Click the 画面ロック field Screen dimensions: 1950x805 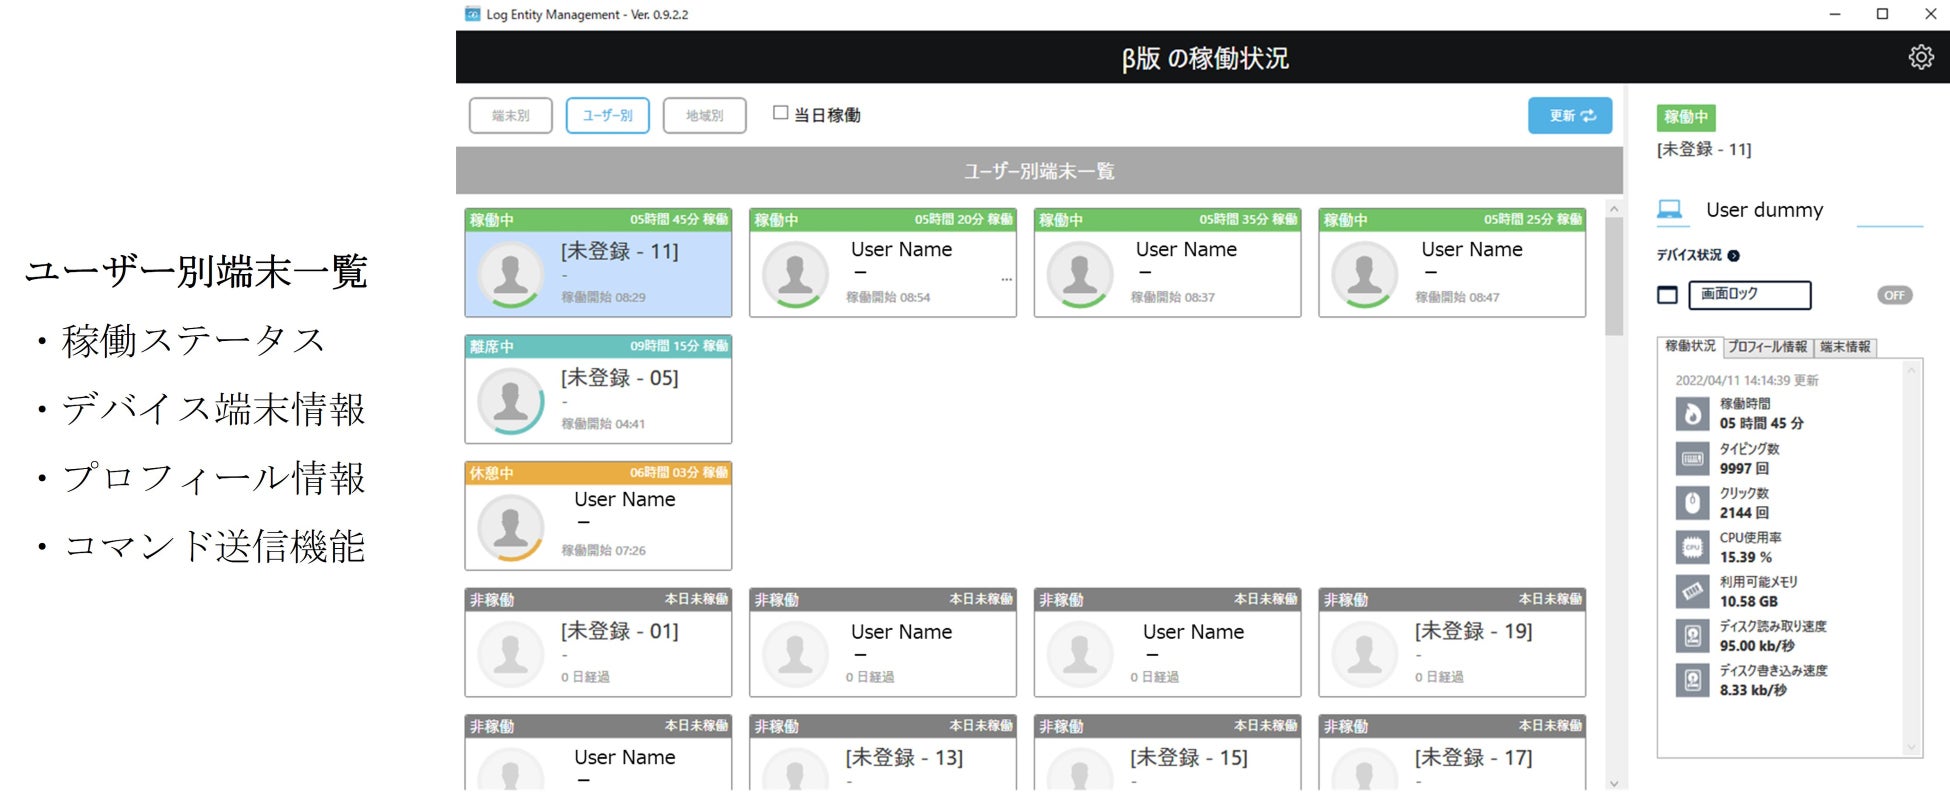1750,295
